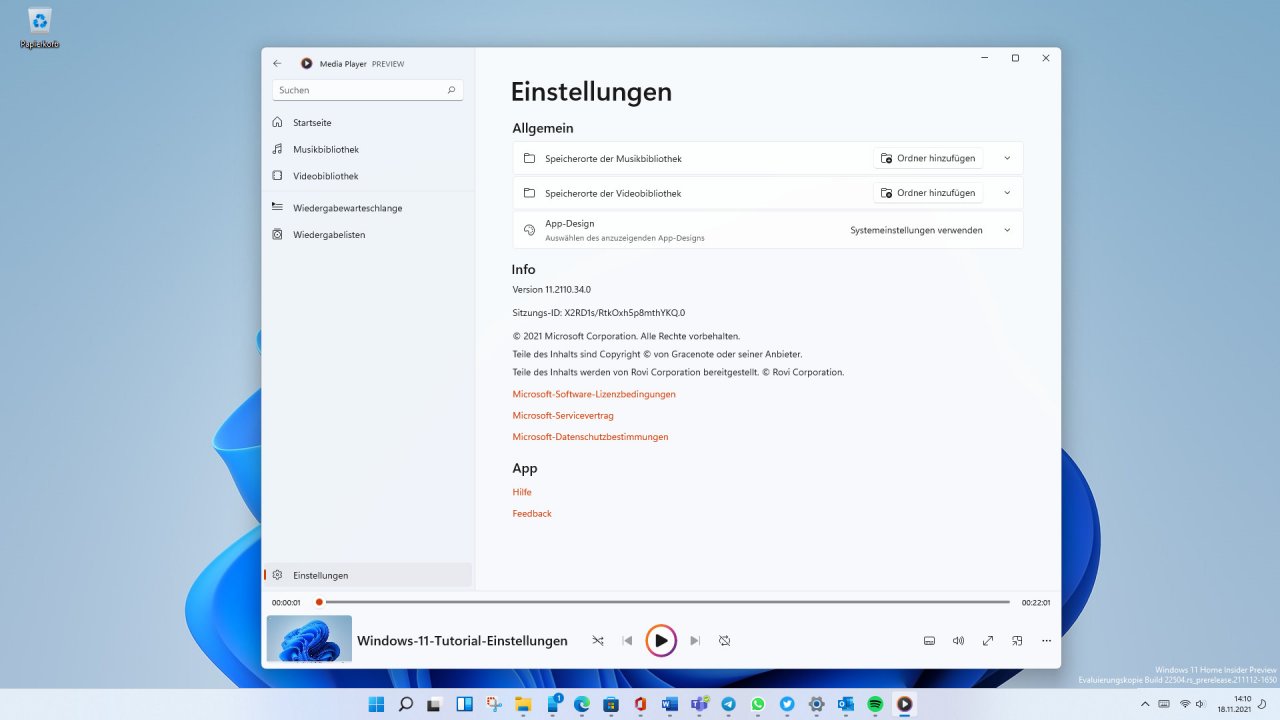Expand Speicherorte der Videobibliothek chevron
Screen dimensions: 1280x720
tap(1007, 193)
